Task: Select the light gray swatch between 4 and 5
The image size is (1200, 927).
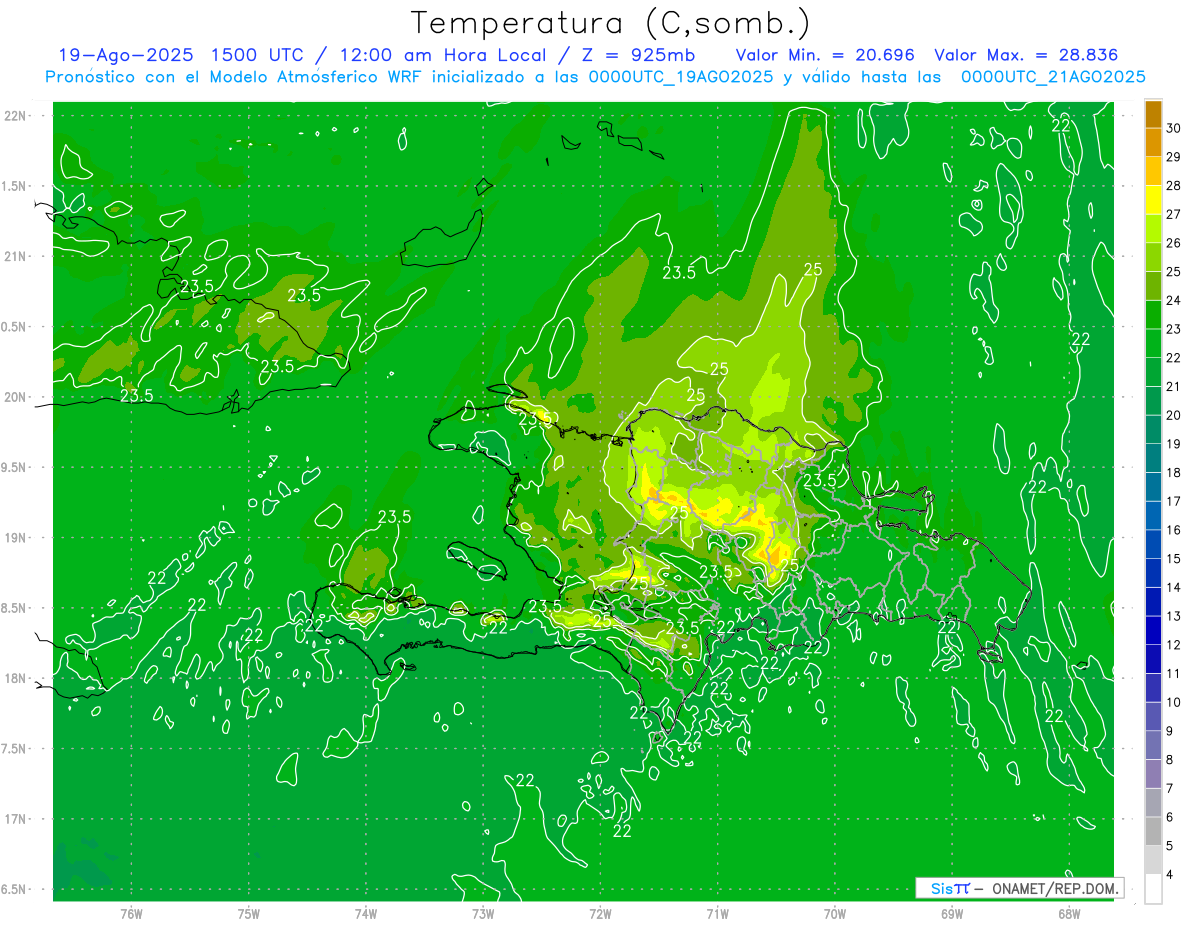Action: click(x=1153, y=860)
